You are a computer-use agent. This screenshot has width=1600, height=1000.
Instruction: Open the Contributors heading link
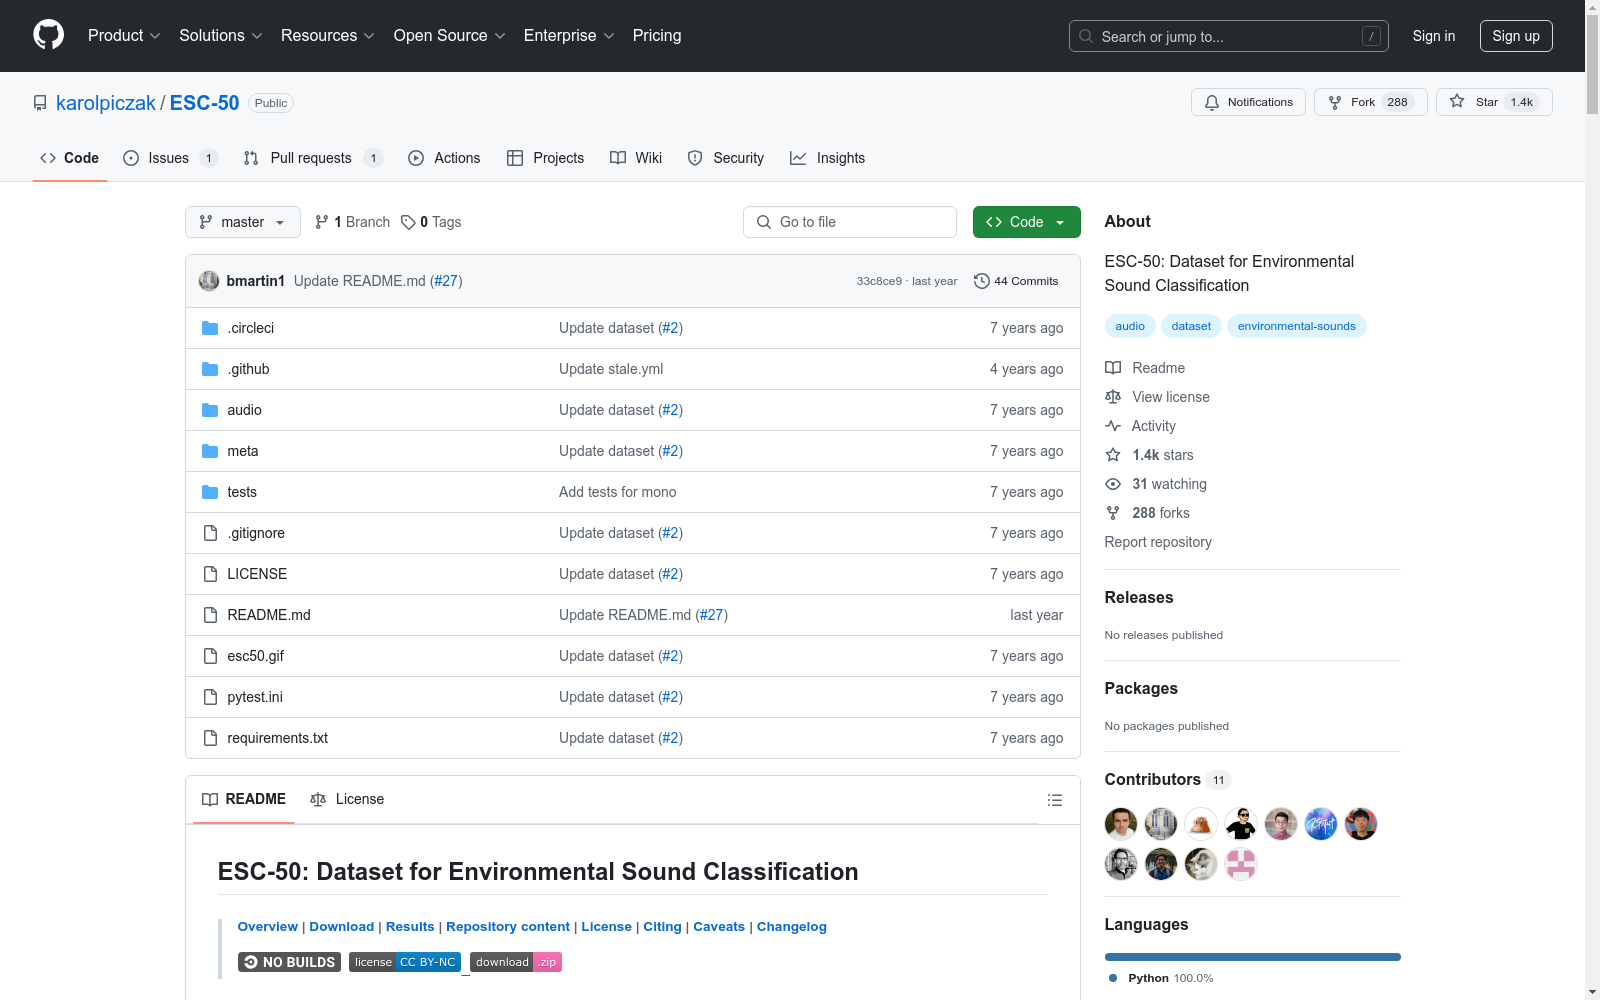[x=1167, y=779]
